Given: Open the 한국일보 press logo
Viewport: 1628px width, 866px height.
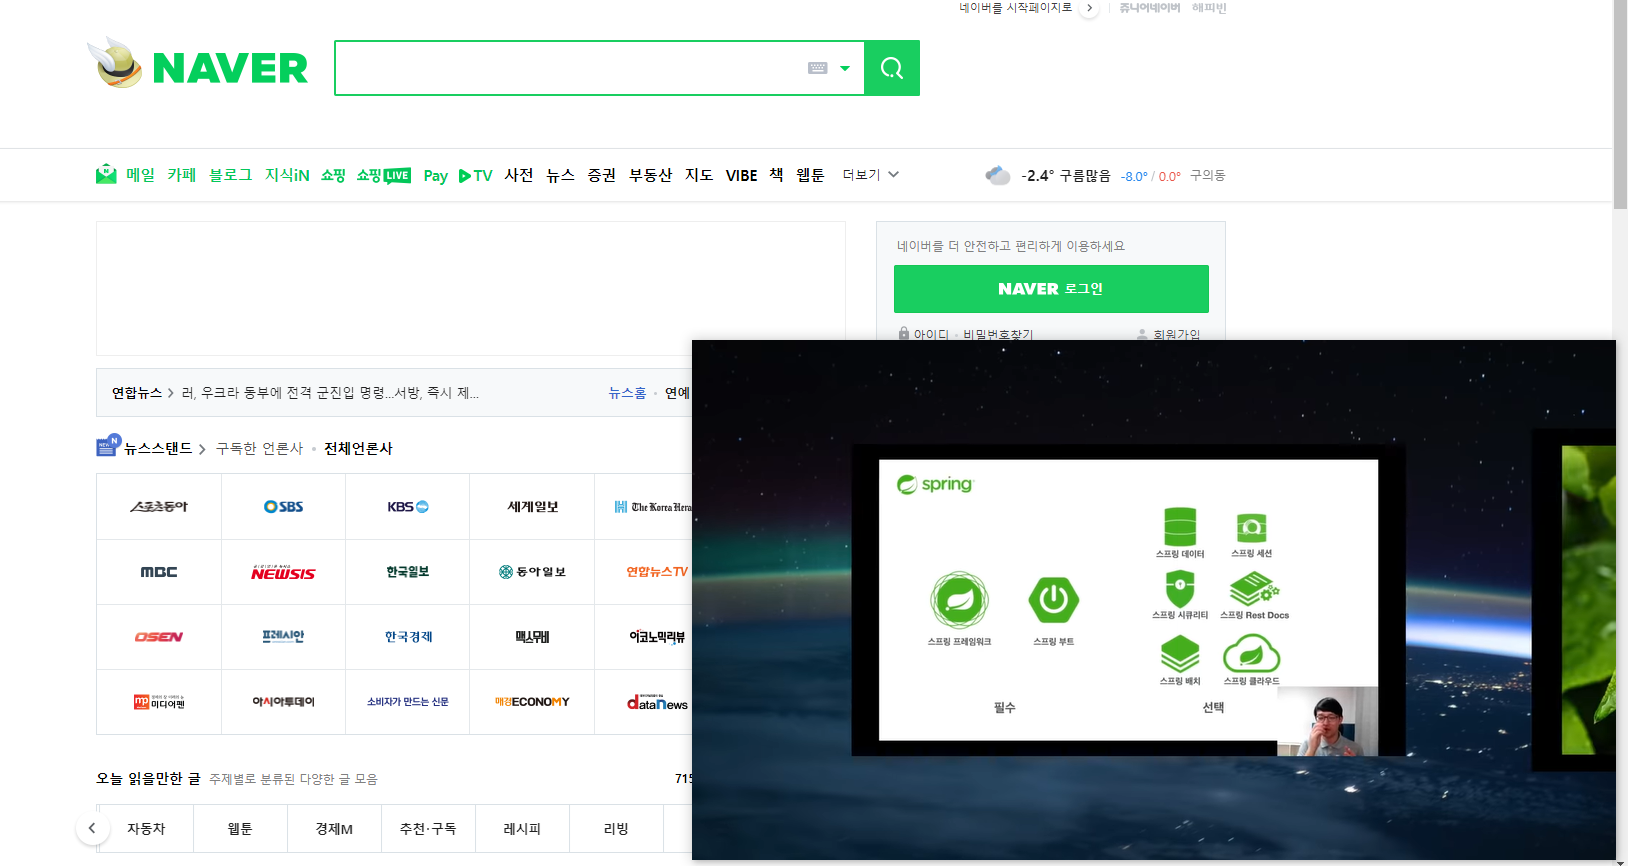Looking at the screenshot, I should 408,572.
